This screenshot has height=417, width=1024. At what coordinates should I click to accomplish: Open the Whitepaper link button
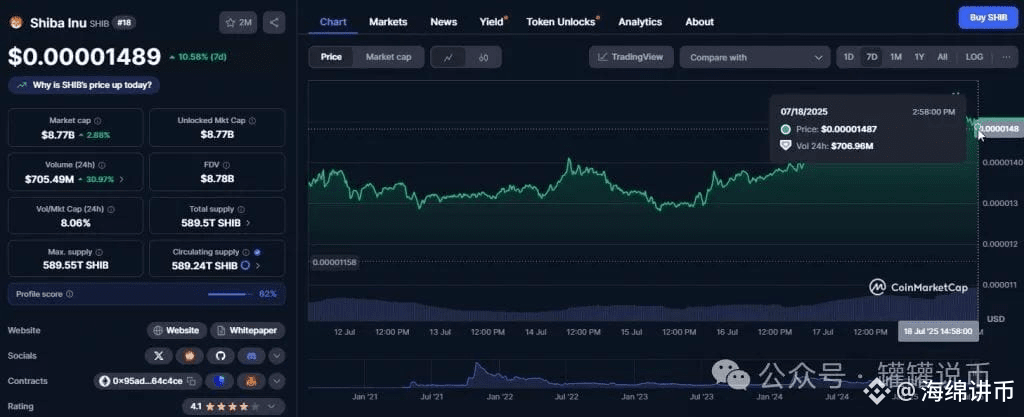(x=248, y=330)
